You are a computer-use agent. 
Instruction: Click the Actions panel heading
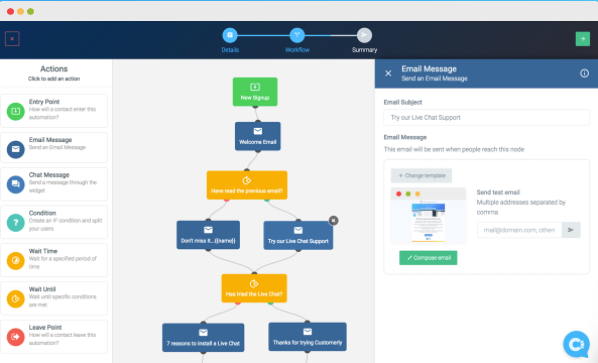(54, 69)
